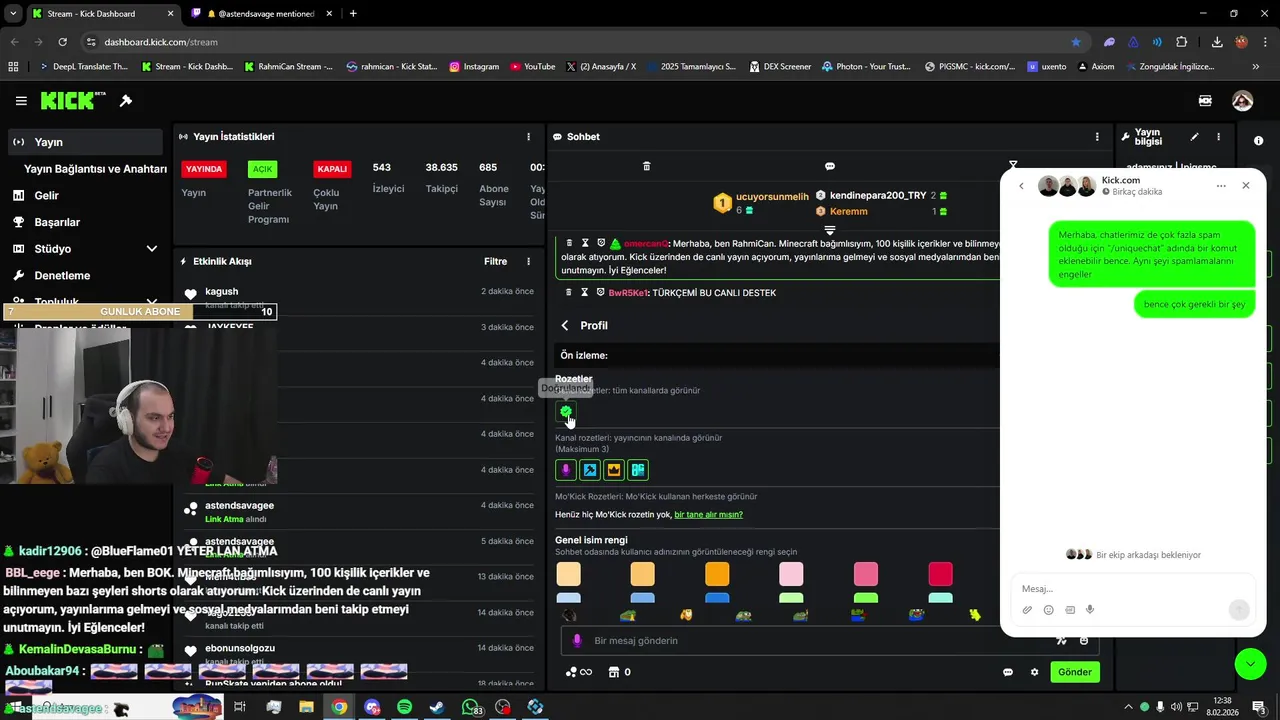Collapse the gifter leaderboard in chat
The width and height of the screenshot is (1280, 720).
pyautogui.click(x=829, y=230)
